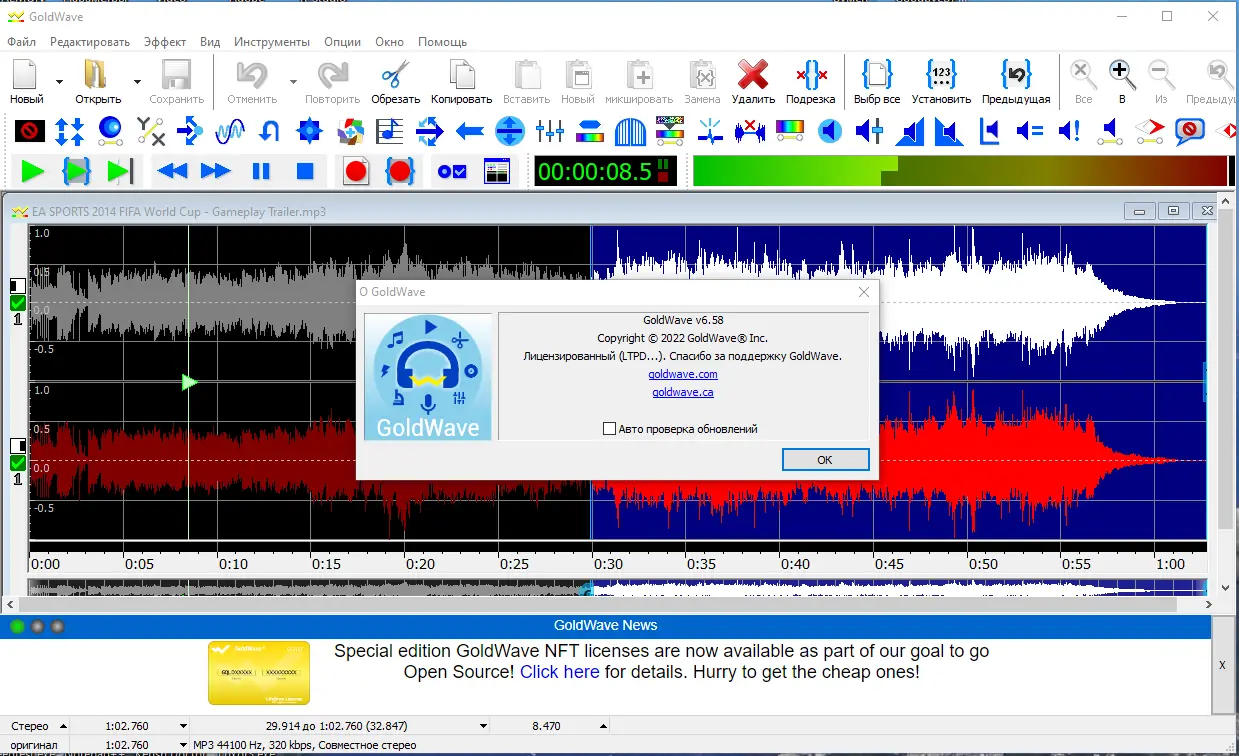
Task: Open the Эффект menu
Action: (x=164, y=42)
